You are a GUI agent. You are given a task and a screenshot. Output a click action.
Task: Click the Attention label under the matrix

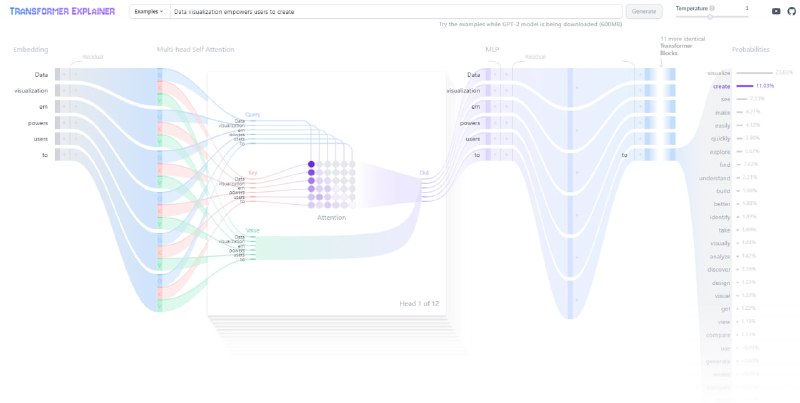click(332, 218)
